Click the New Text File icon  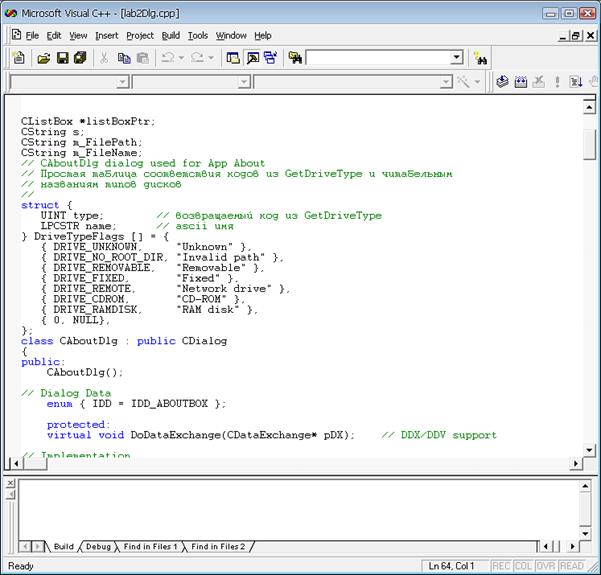pyautogui.click(x=18, y=58)
